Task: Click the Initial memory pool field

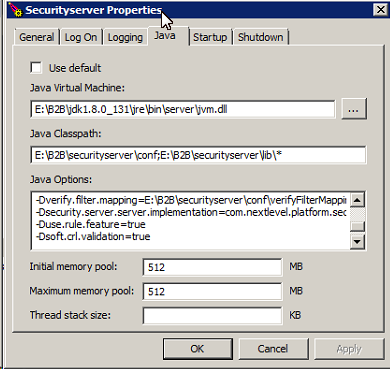Action: click(x=213, y=267)
